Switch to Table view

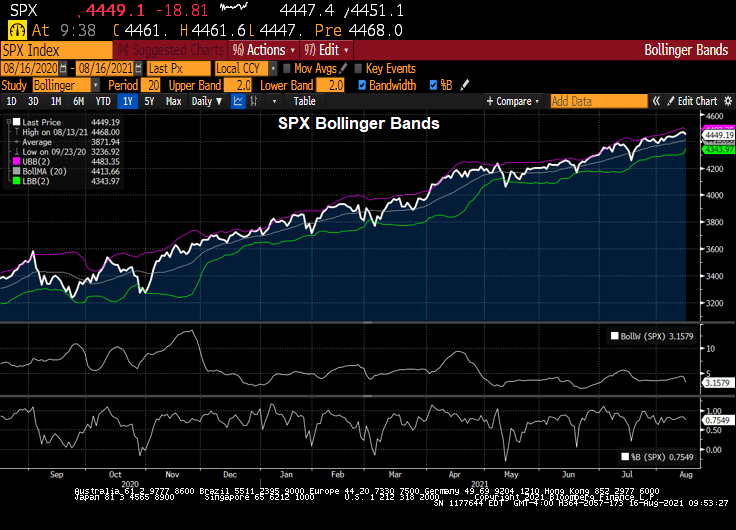coord(304,101)
